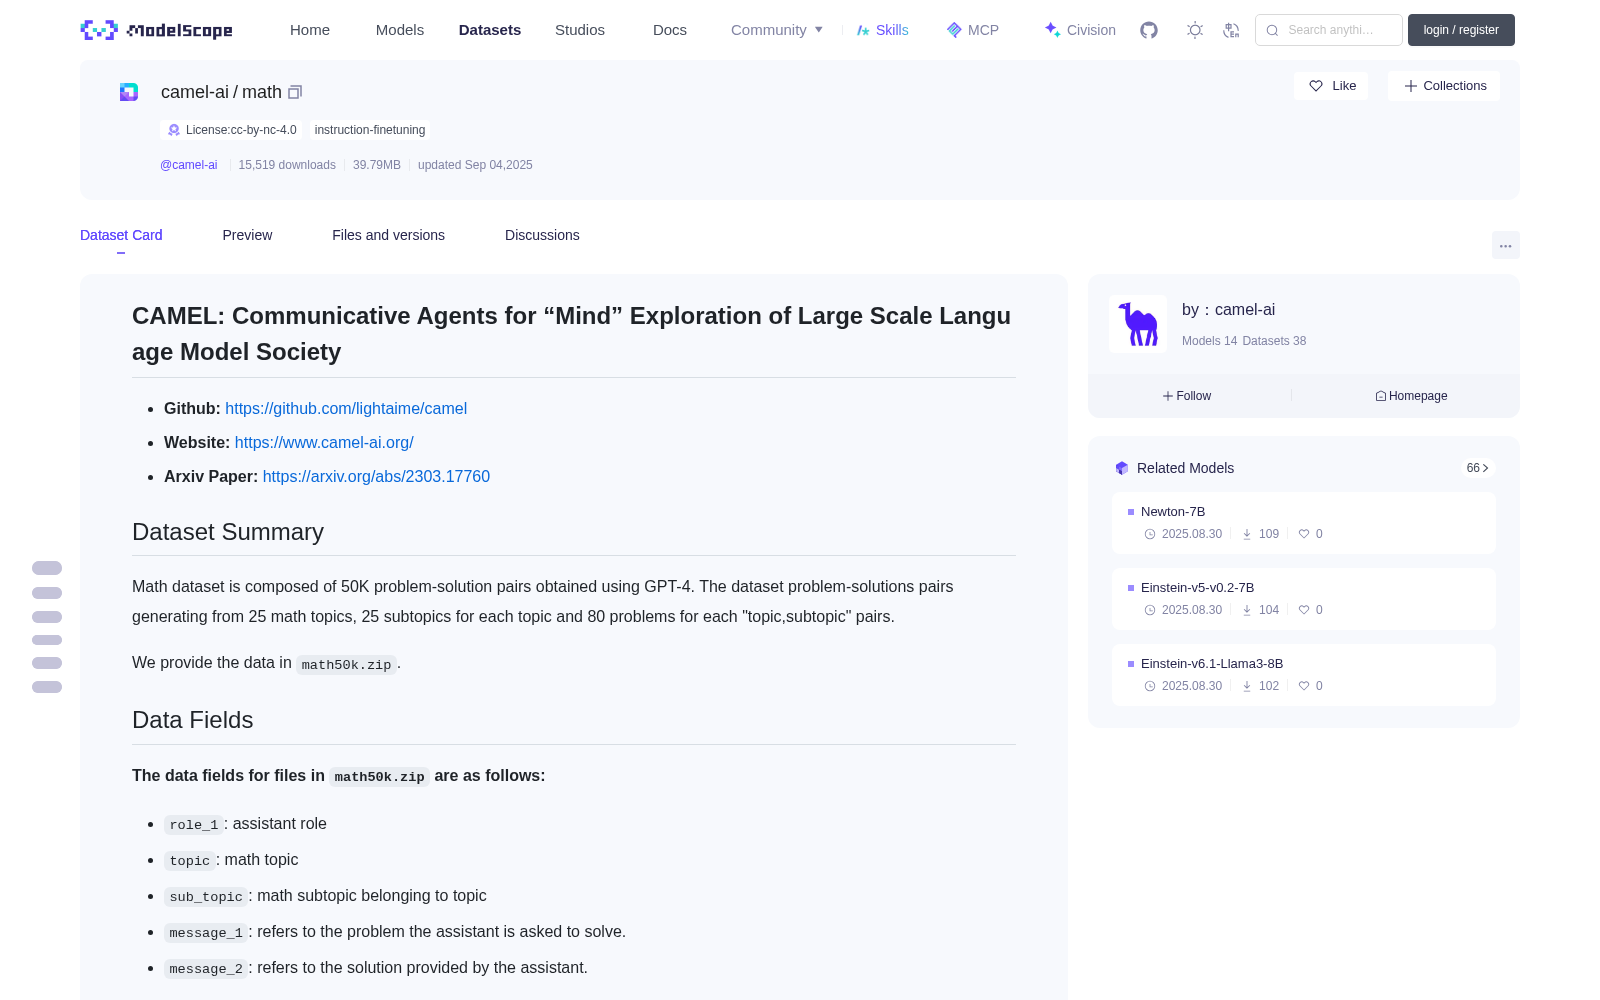This screenshot has height=1000, width=1600.
Task: Click the Models 14 count text
Action: click(1209, 341)
